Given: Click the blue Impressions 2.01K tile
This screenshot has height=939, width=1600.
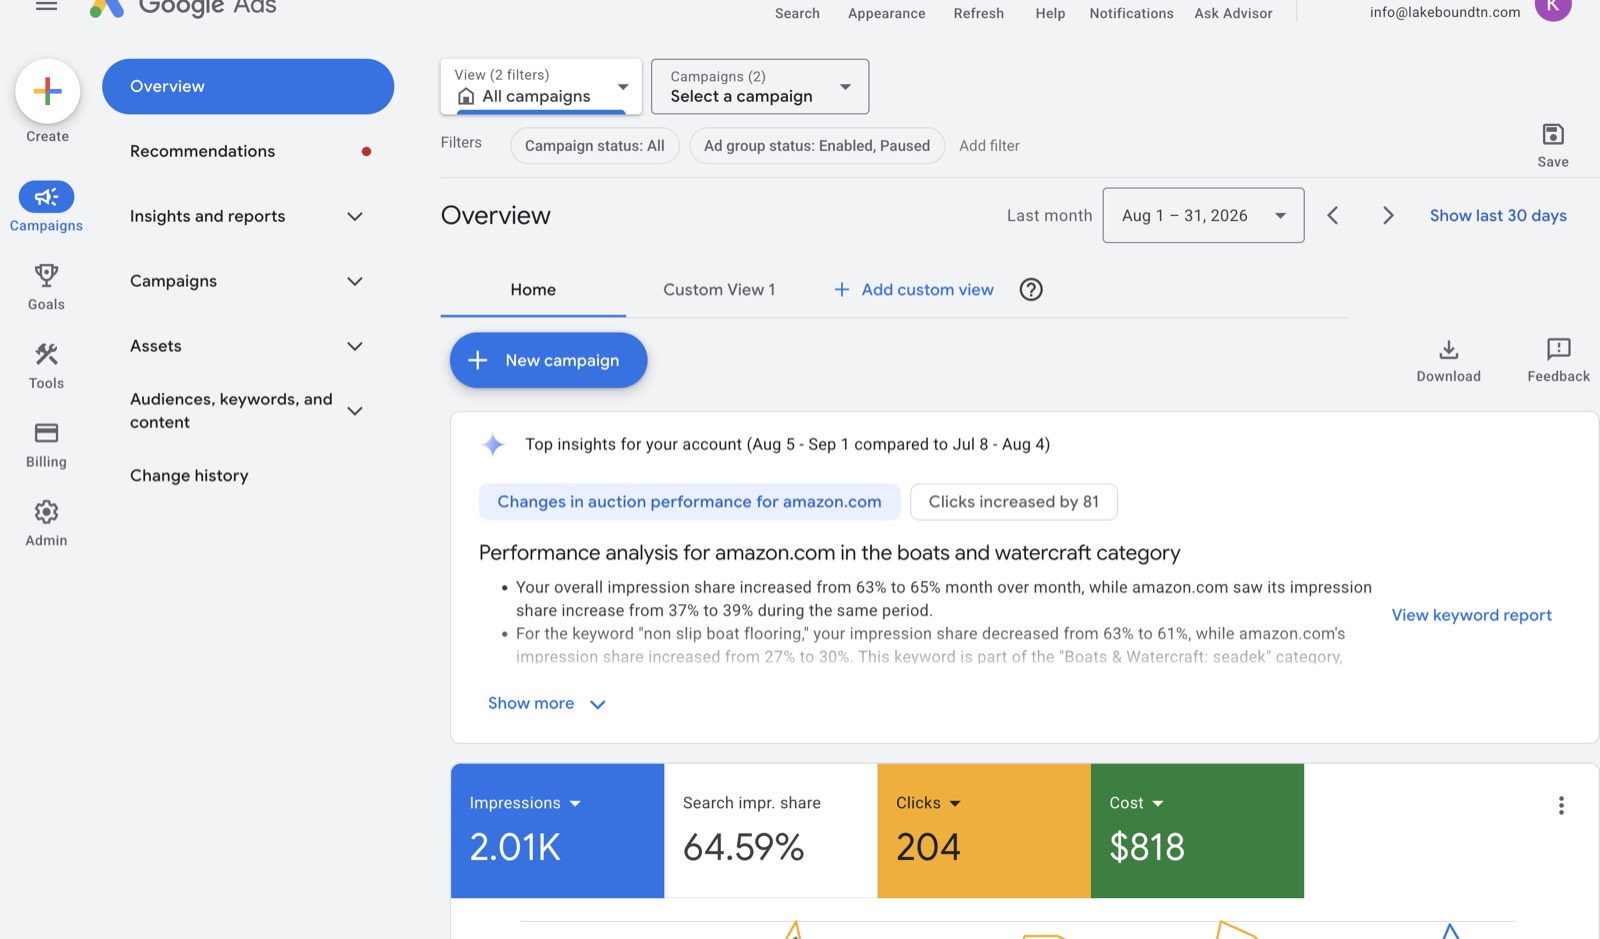Looking at the screenshot, I should pos(557,830).
